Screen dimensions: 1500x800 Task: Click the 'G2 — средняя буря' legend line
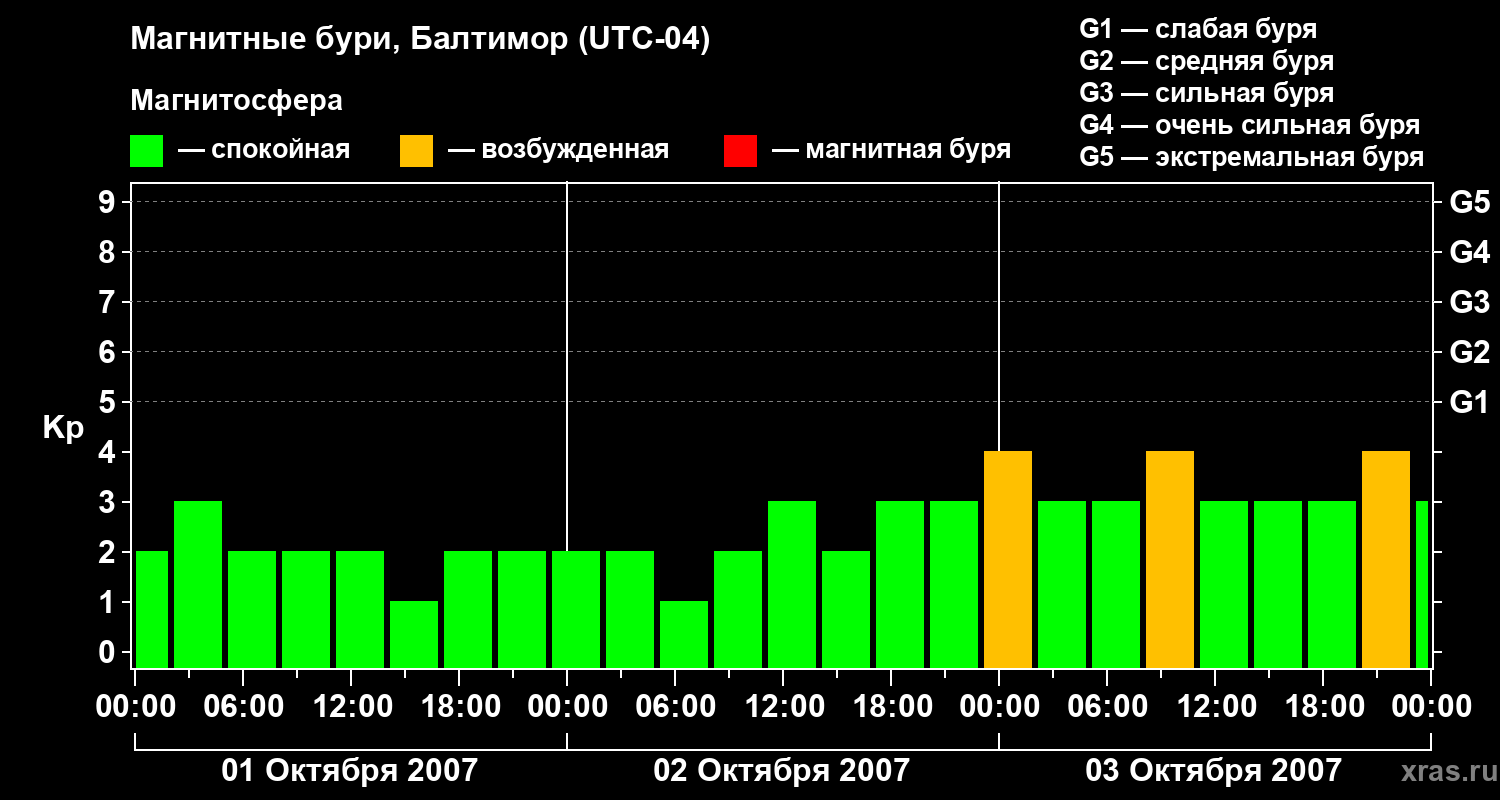tap(1206, 61)
